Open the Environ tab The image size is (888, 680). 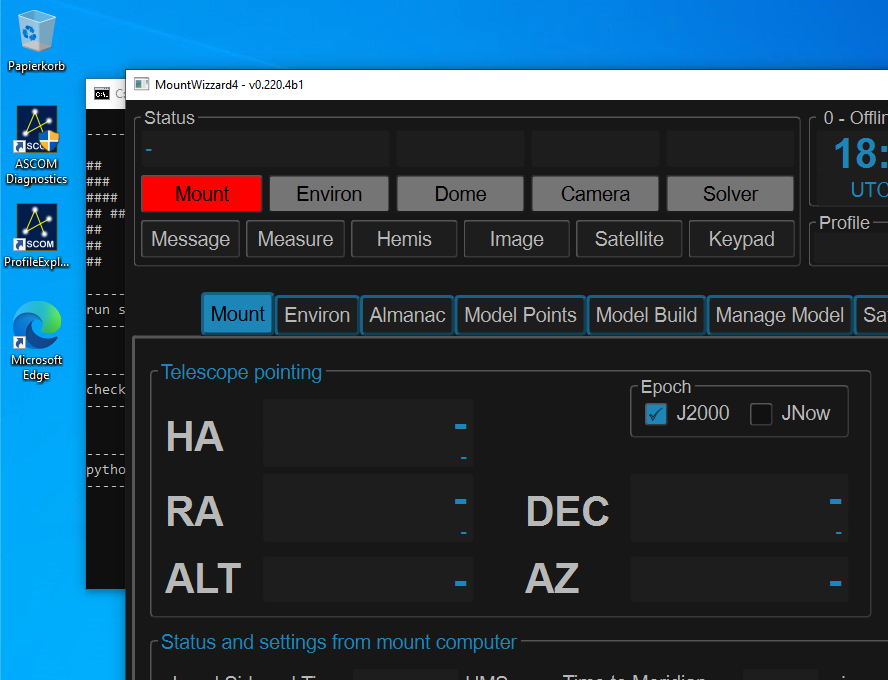pos(317,315)
